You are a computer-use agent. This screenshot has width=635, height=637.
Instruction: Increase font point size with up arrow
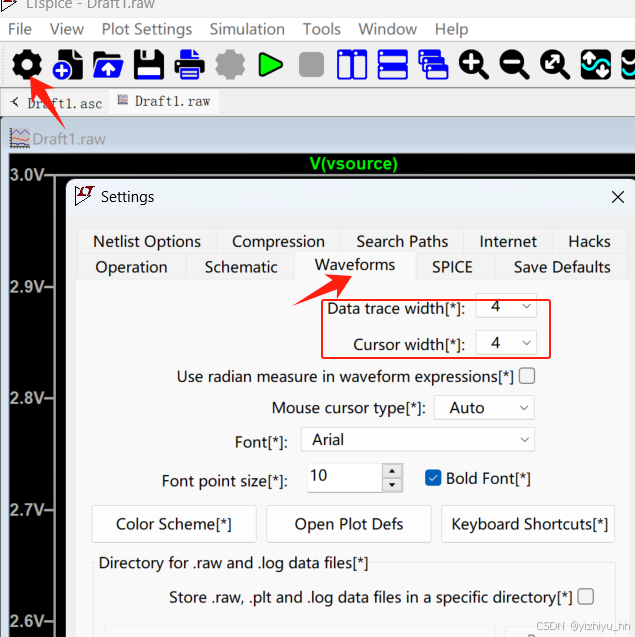(392, 471)
